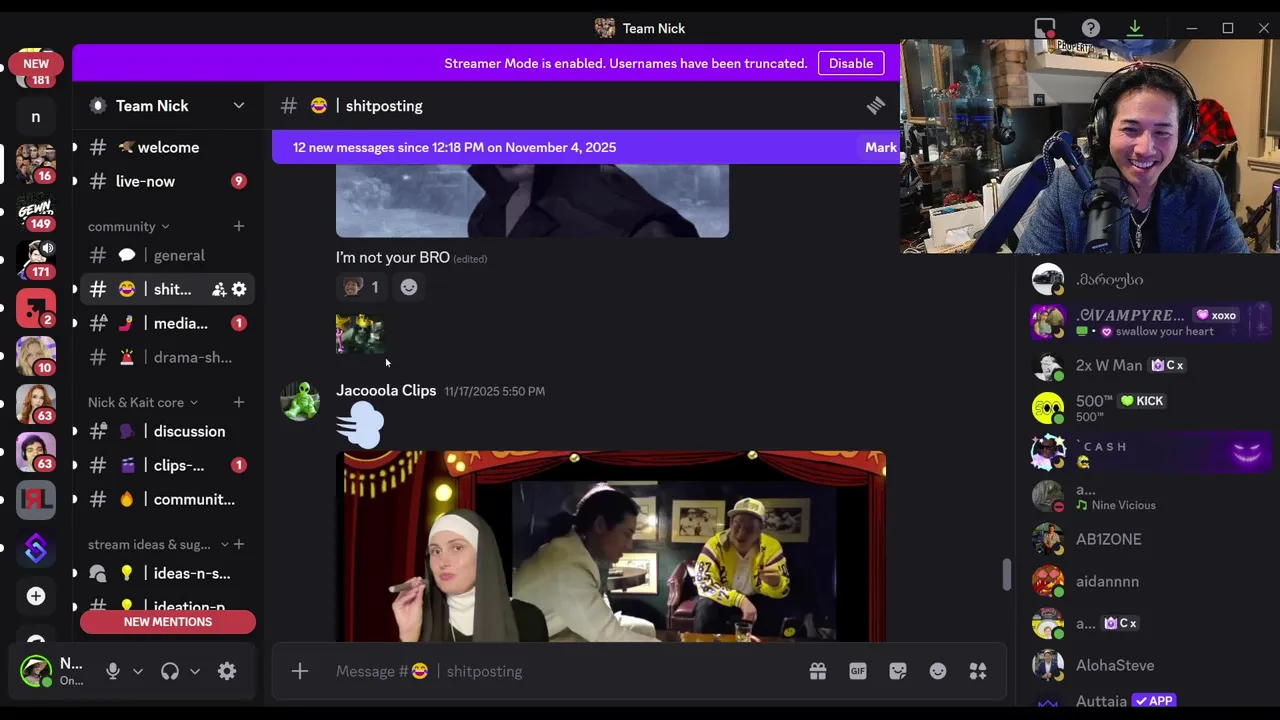Open the nun video embed thumbnail
The width and height of the screenshot is (1280, 720).
611,546
